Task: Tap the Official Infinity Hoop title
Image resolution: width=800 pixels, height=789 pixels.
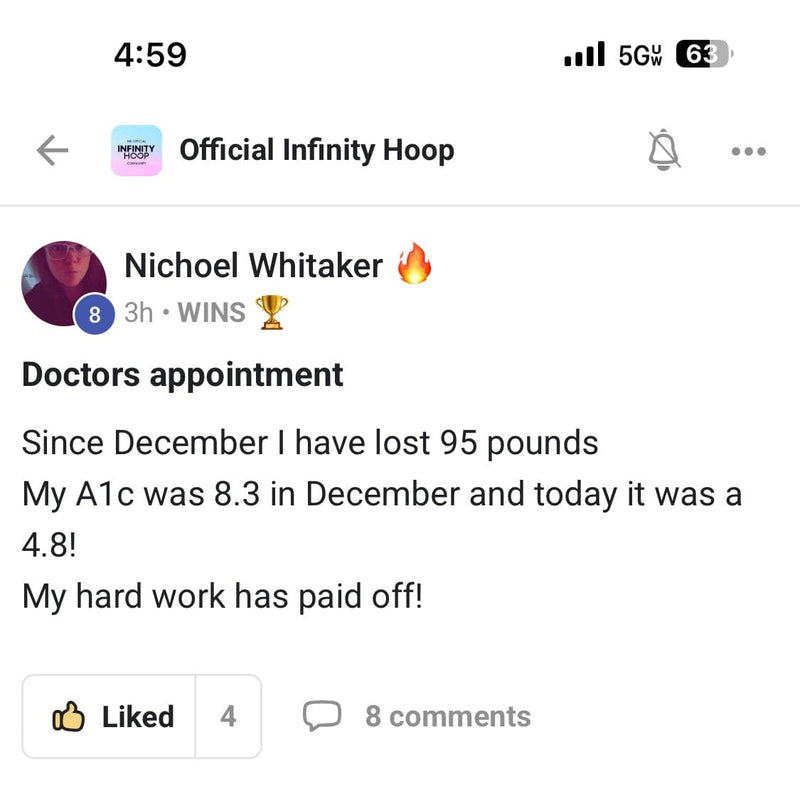Action: (x=316, y=151)
